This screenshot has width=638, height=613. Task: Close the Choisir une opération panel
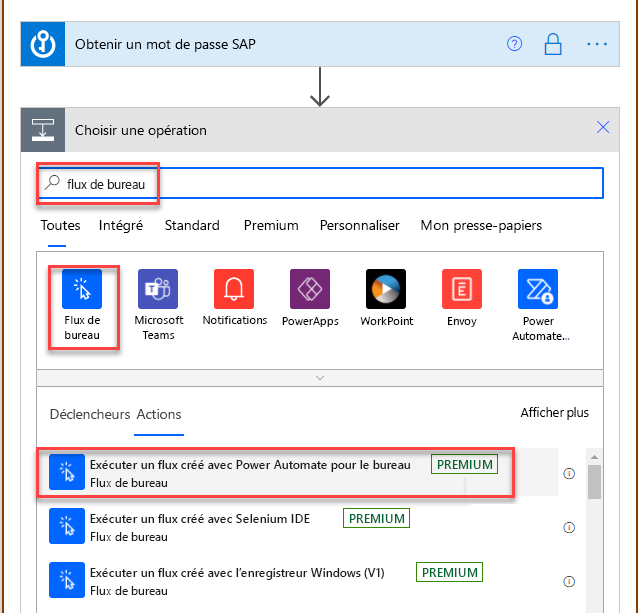point(603,127)
